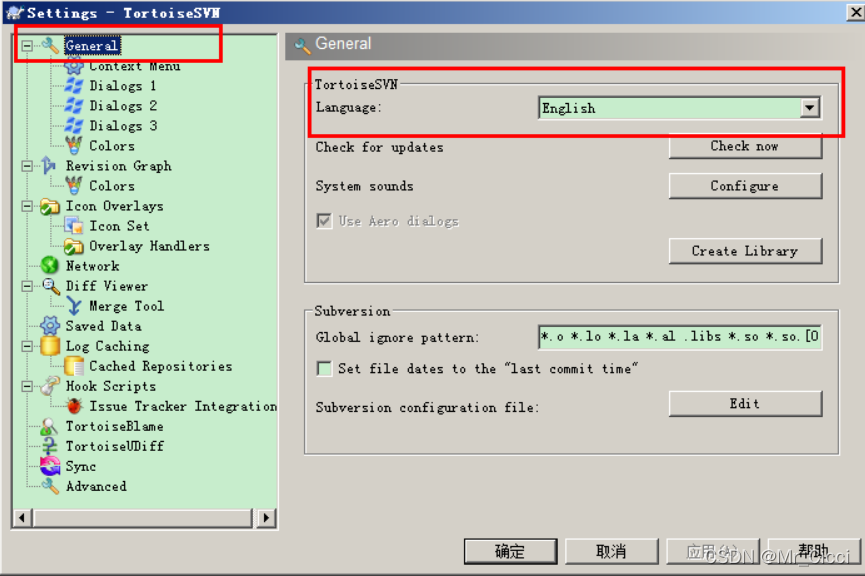Image resolution: width=865 pixels, height=576 pixels.
Task: Click the Advanced wrench icon
Action: (x=50, y=487)
